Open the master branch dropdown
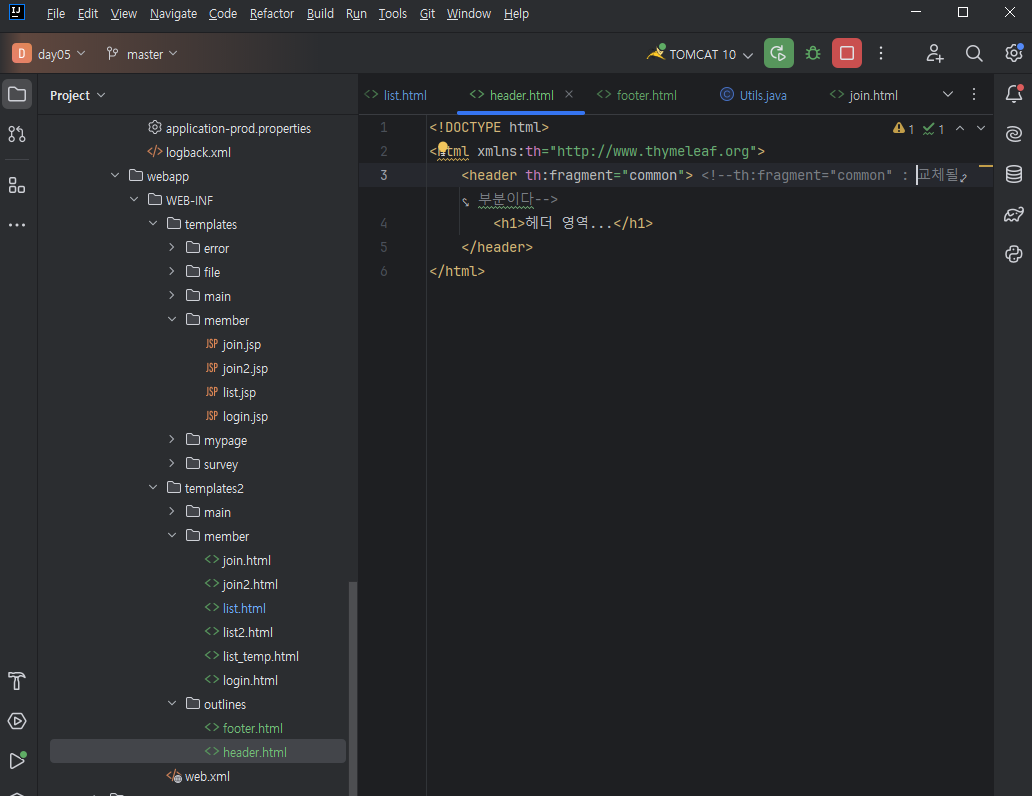 click(x=142, y=53)
